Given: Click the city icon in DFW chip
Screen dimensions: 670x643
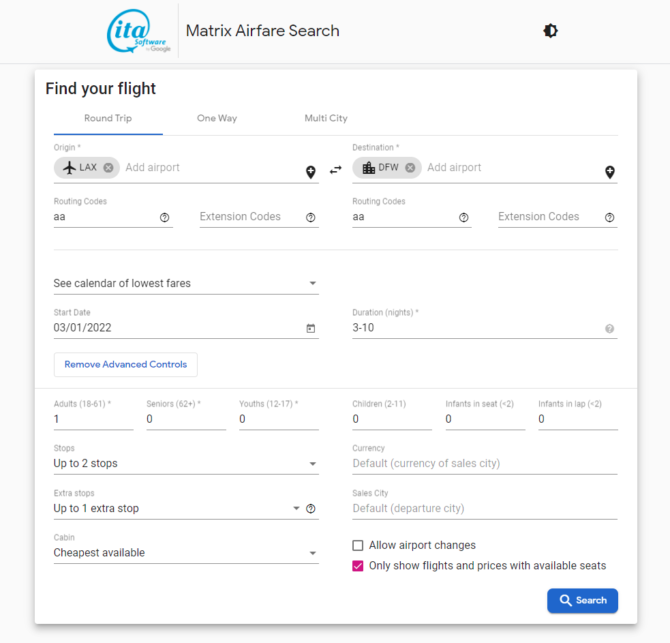Looking at the screenshot, I should pyautogui.click(x=368, y=167).
